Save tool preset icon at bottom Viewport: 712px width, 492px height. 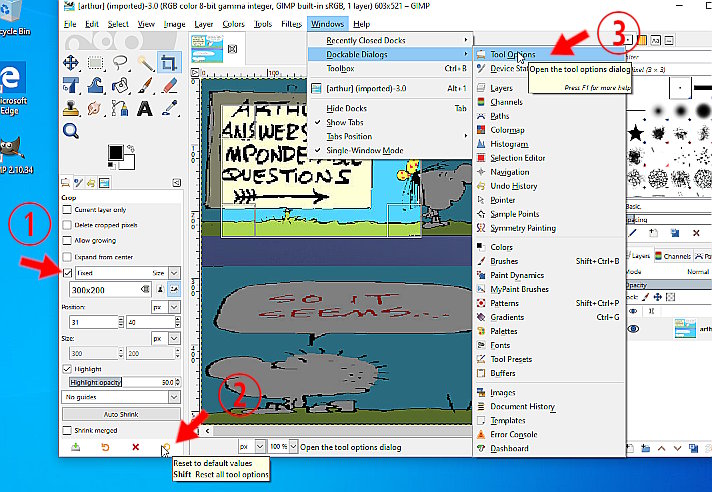[76, 448]
